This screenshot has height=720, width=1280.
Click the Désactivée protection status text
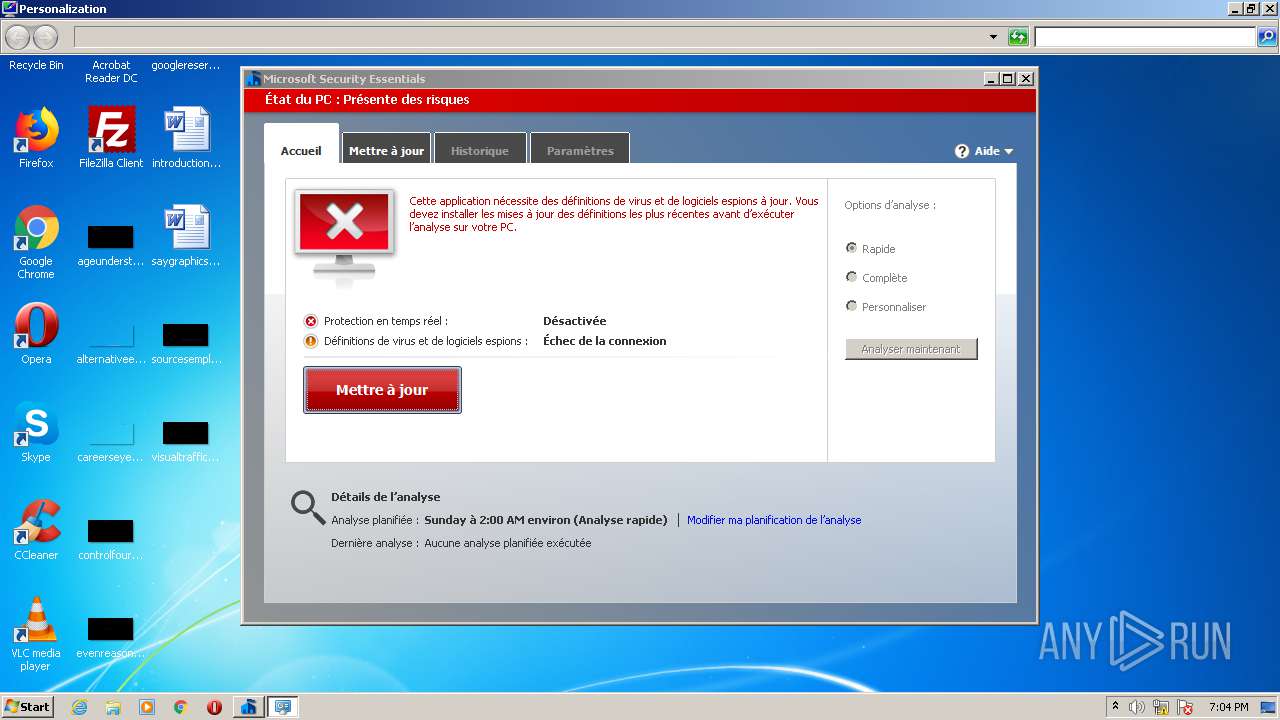[x=574, y=321]
